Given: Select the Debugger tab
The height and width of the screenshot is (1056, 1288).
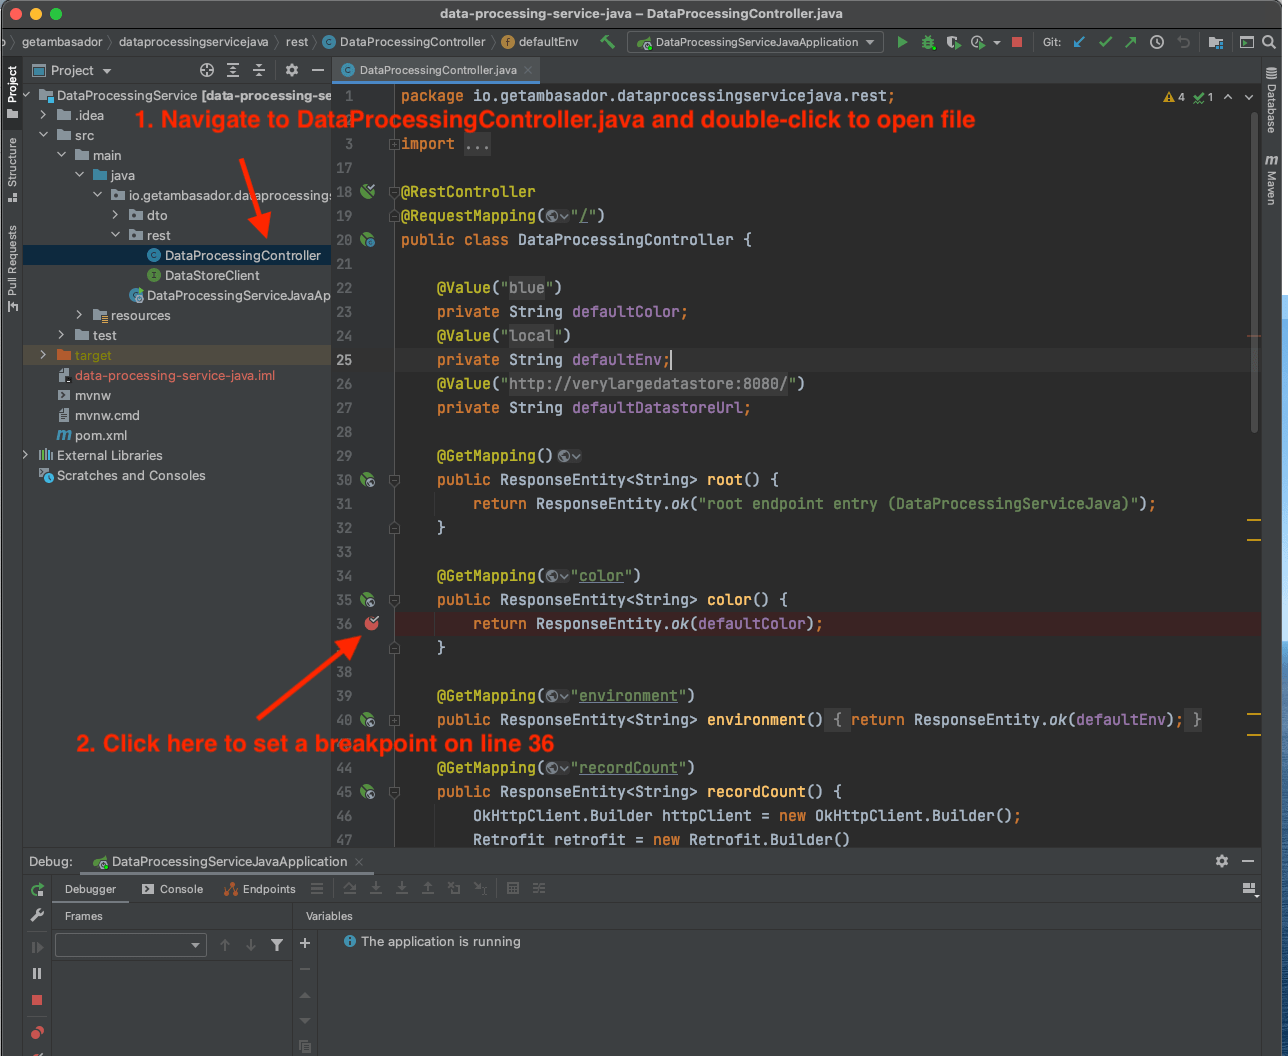Looking at the screenshot, I should coord(90,889).
